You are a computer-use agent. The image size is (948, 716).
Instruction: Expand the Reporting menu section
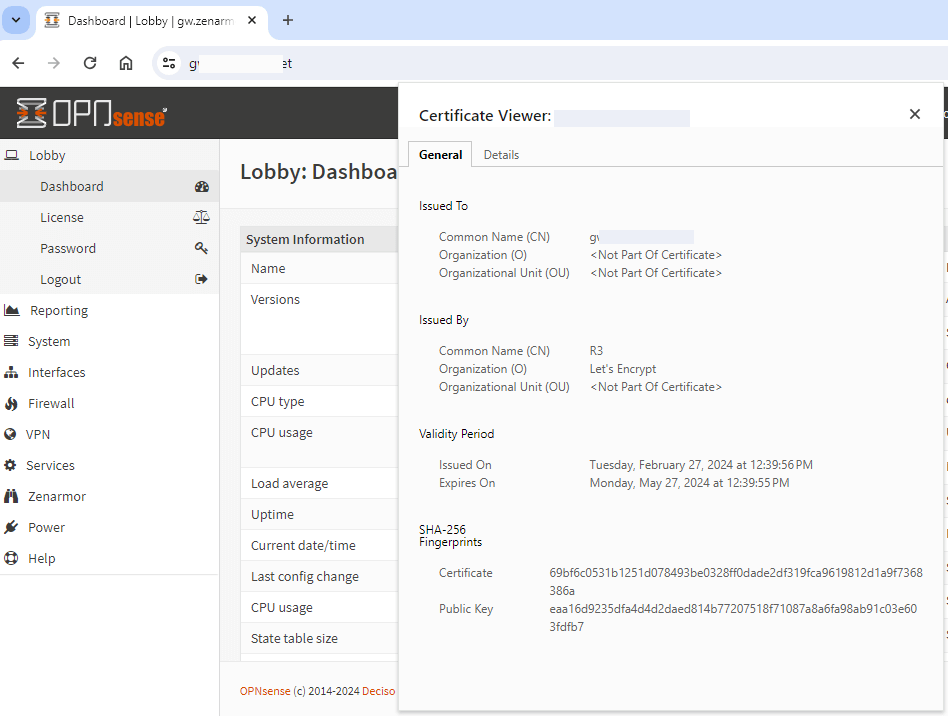pyautogui.click(x=58, y=310)
